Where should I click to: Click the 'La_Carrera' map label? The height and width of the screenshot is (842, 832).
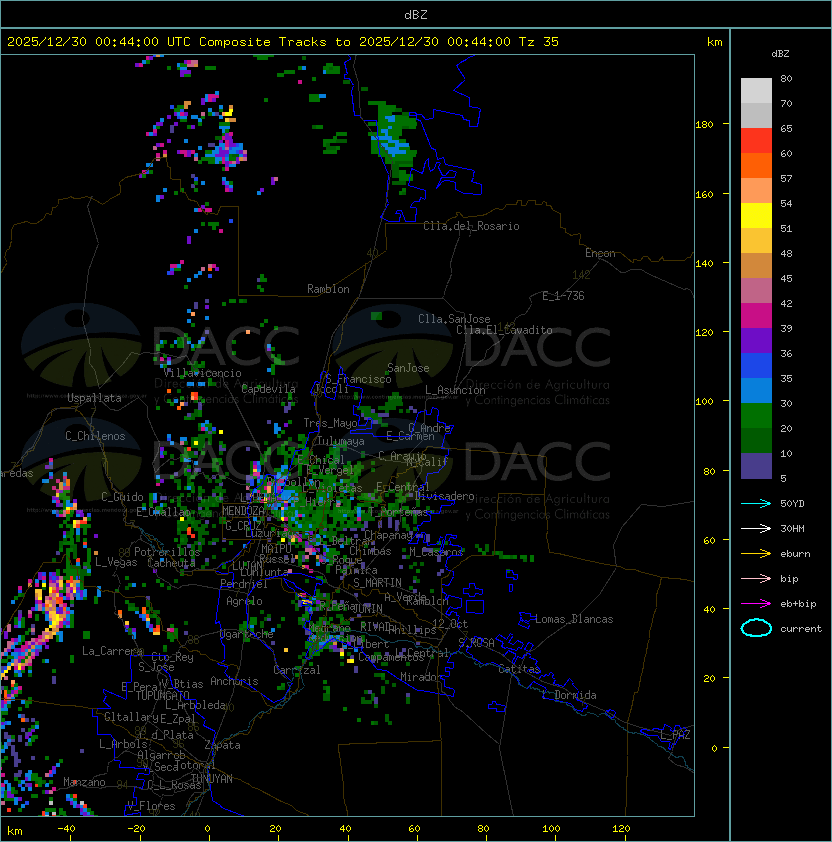112,651
